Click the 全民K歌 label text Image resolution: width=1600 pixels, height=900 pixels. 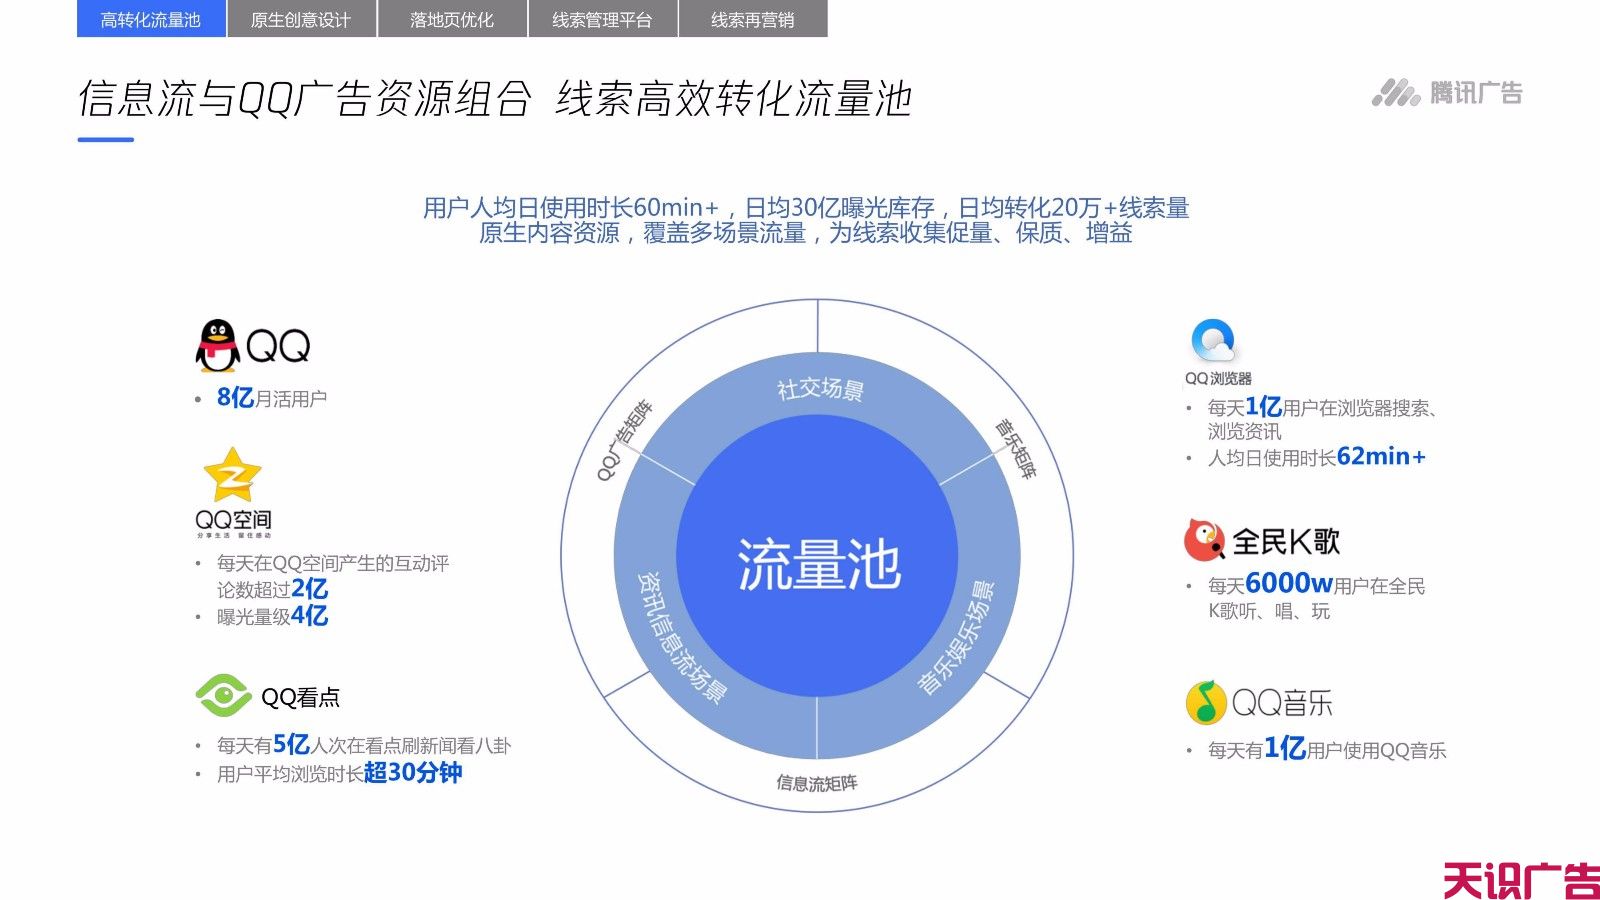coord(1285,542)
